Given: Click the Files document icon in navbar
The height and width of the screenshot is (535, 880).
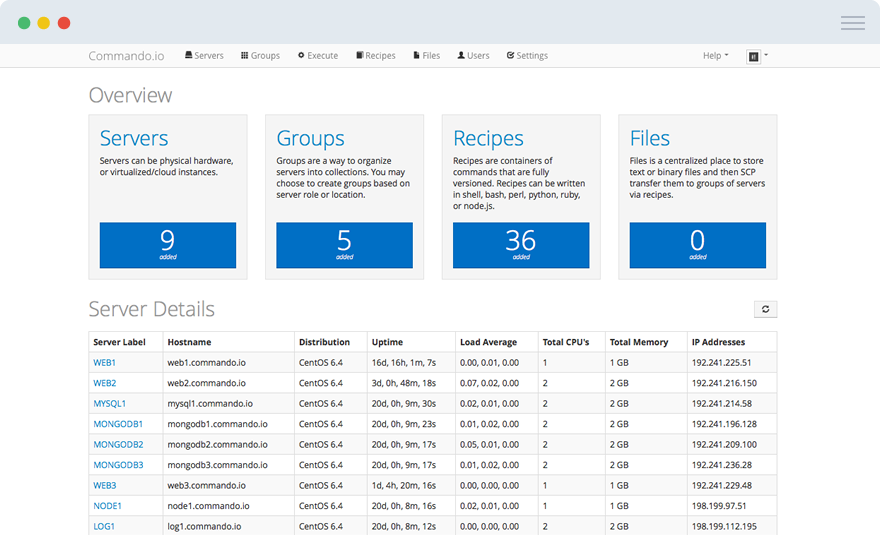Looking at the screenshot, I should pyautogui.click(x=417, y=56).
